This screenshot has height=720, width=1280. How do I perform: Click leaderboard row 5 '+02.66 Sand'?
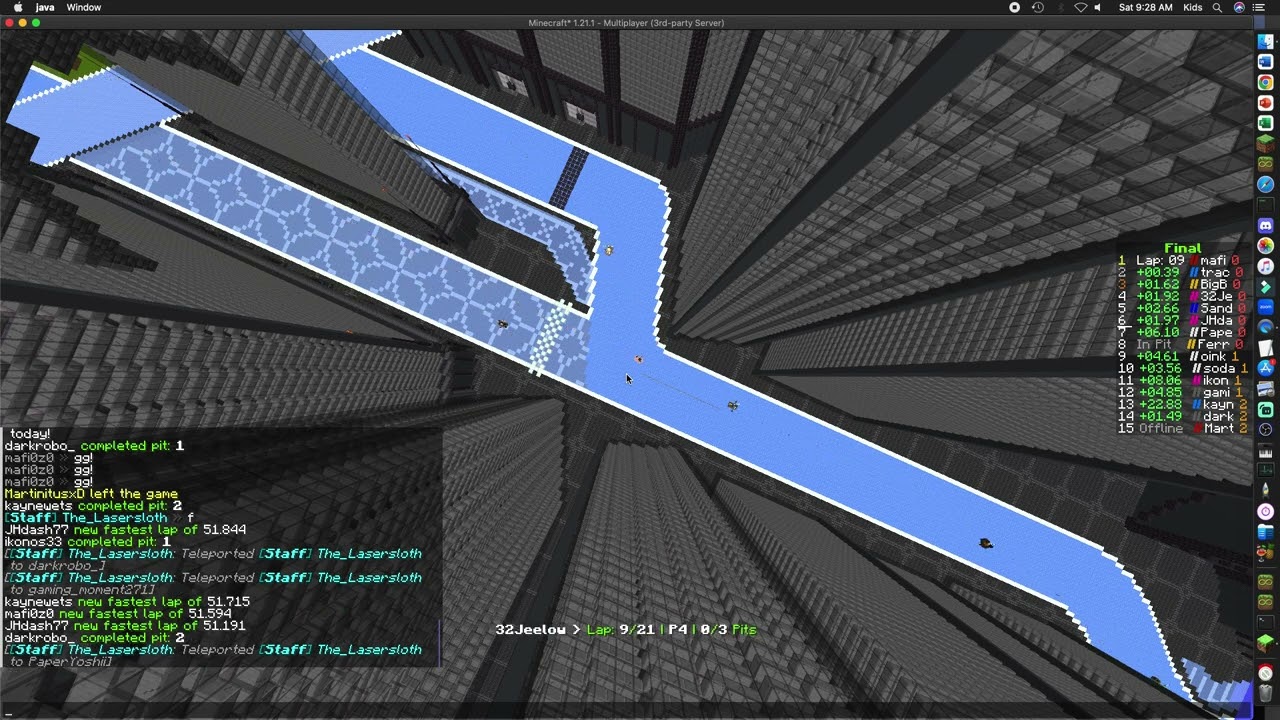[1180, 308]
